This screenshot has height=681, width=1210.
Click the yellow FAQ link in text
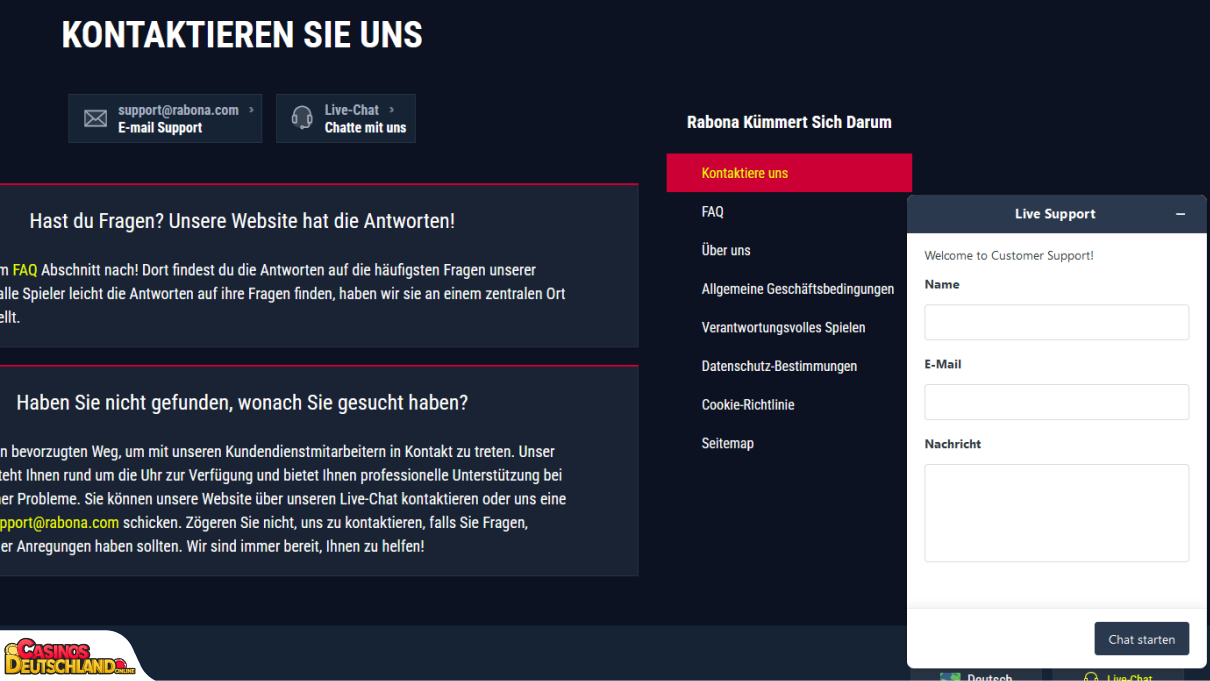click(25, 270)
